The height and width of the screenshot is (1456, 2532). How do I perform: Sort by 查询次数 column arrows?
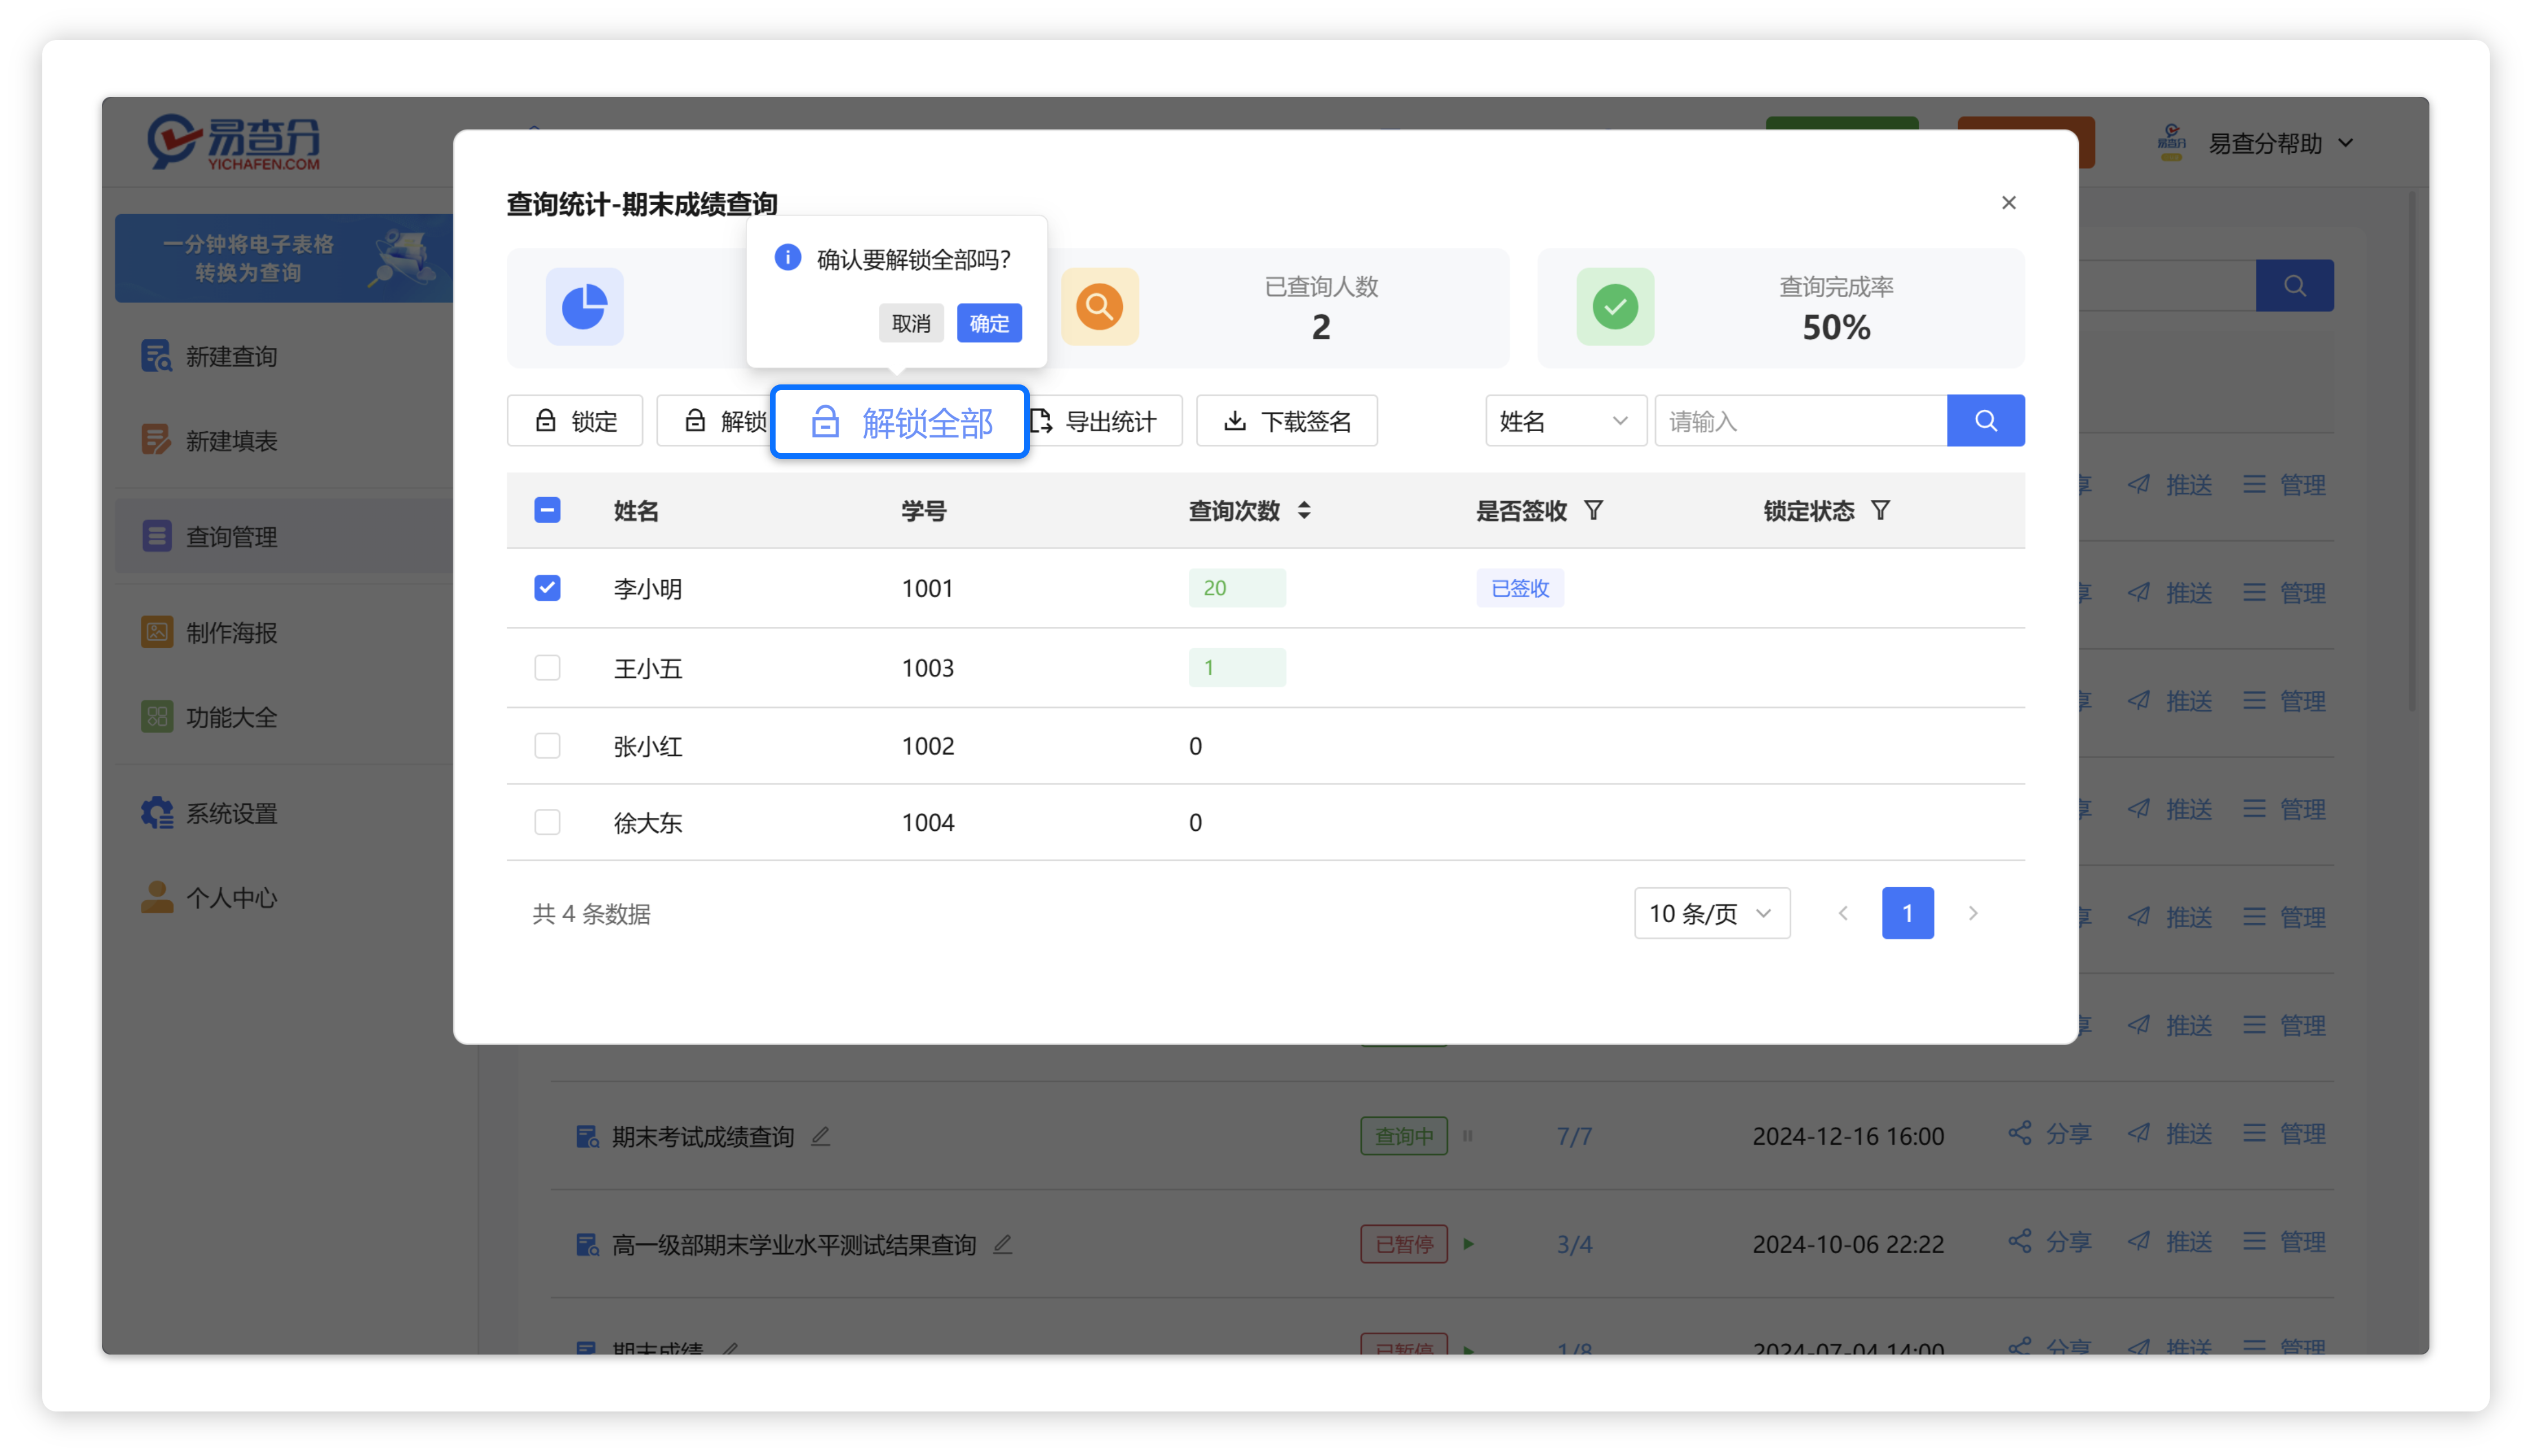(x=1303, y=511)
